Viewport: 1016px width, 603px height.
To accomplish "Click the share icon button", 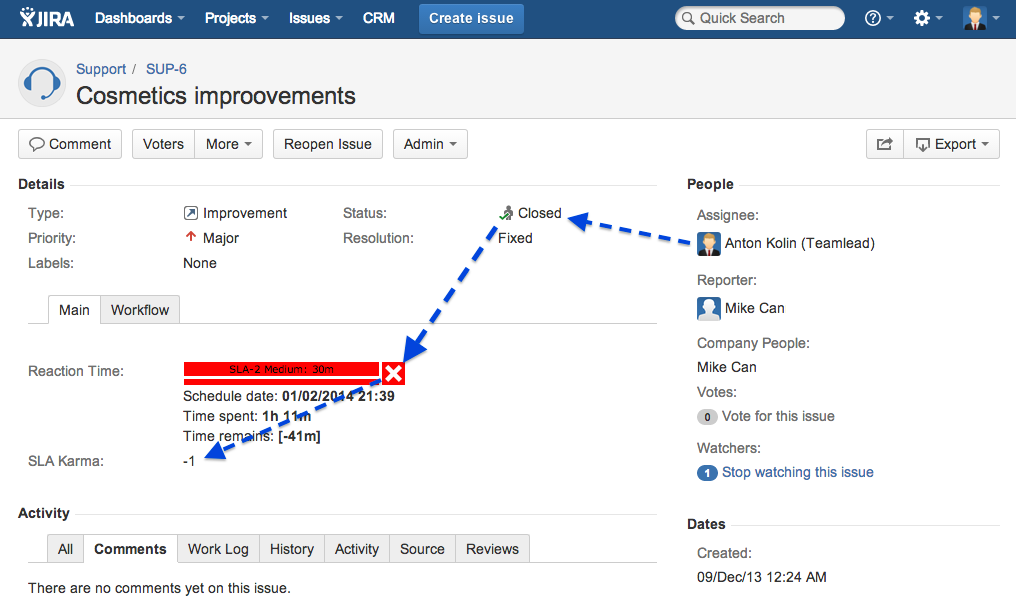I will pos(884,144).
